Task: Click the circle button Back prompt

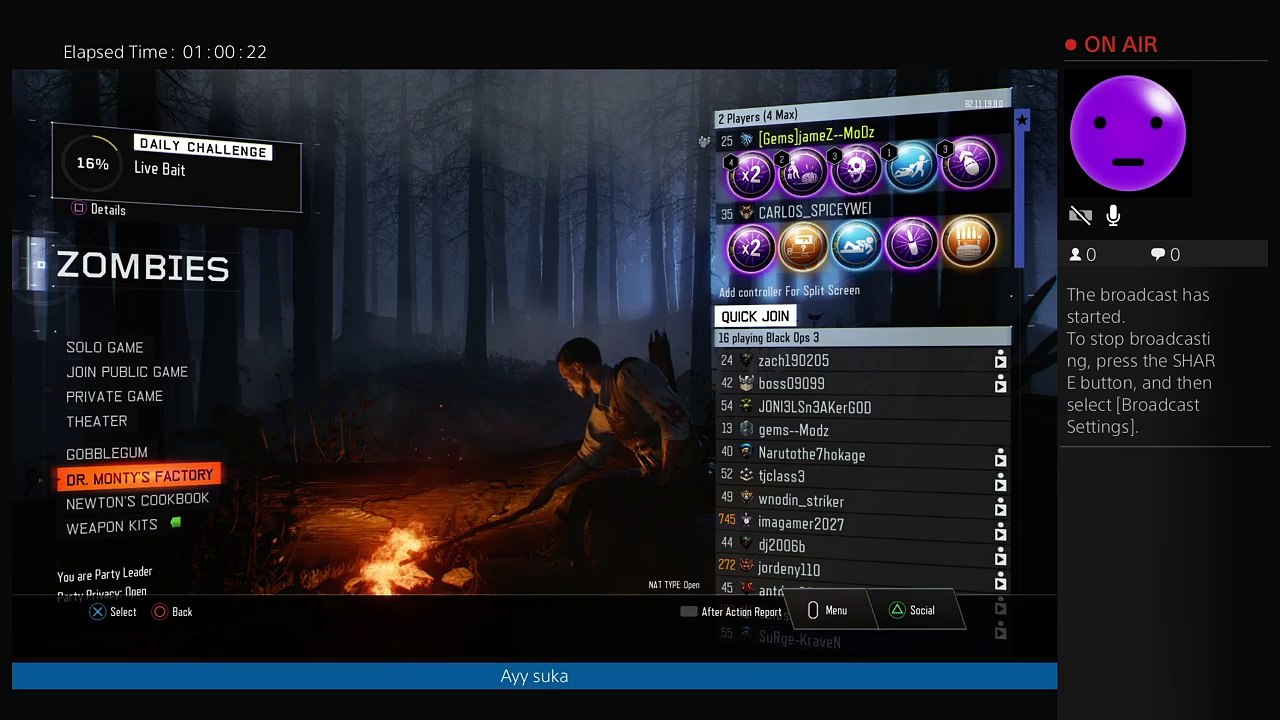Action: click(171, 612)
